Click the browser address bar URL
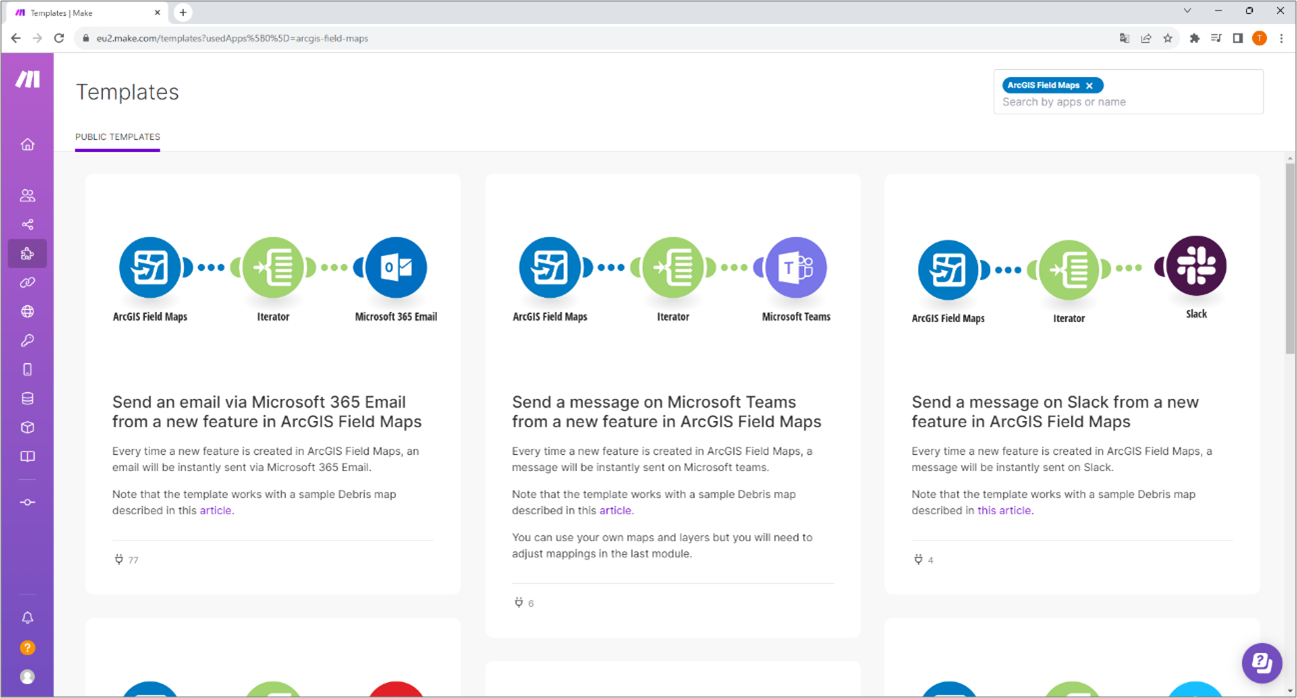 (232, 38)
